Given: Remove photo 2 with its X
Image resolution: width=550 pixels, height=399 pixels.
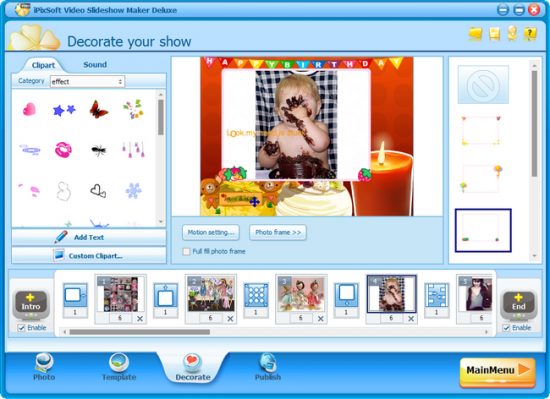Looking at the screenshot, I should [x=230, y=319].
